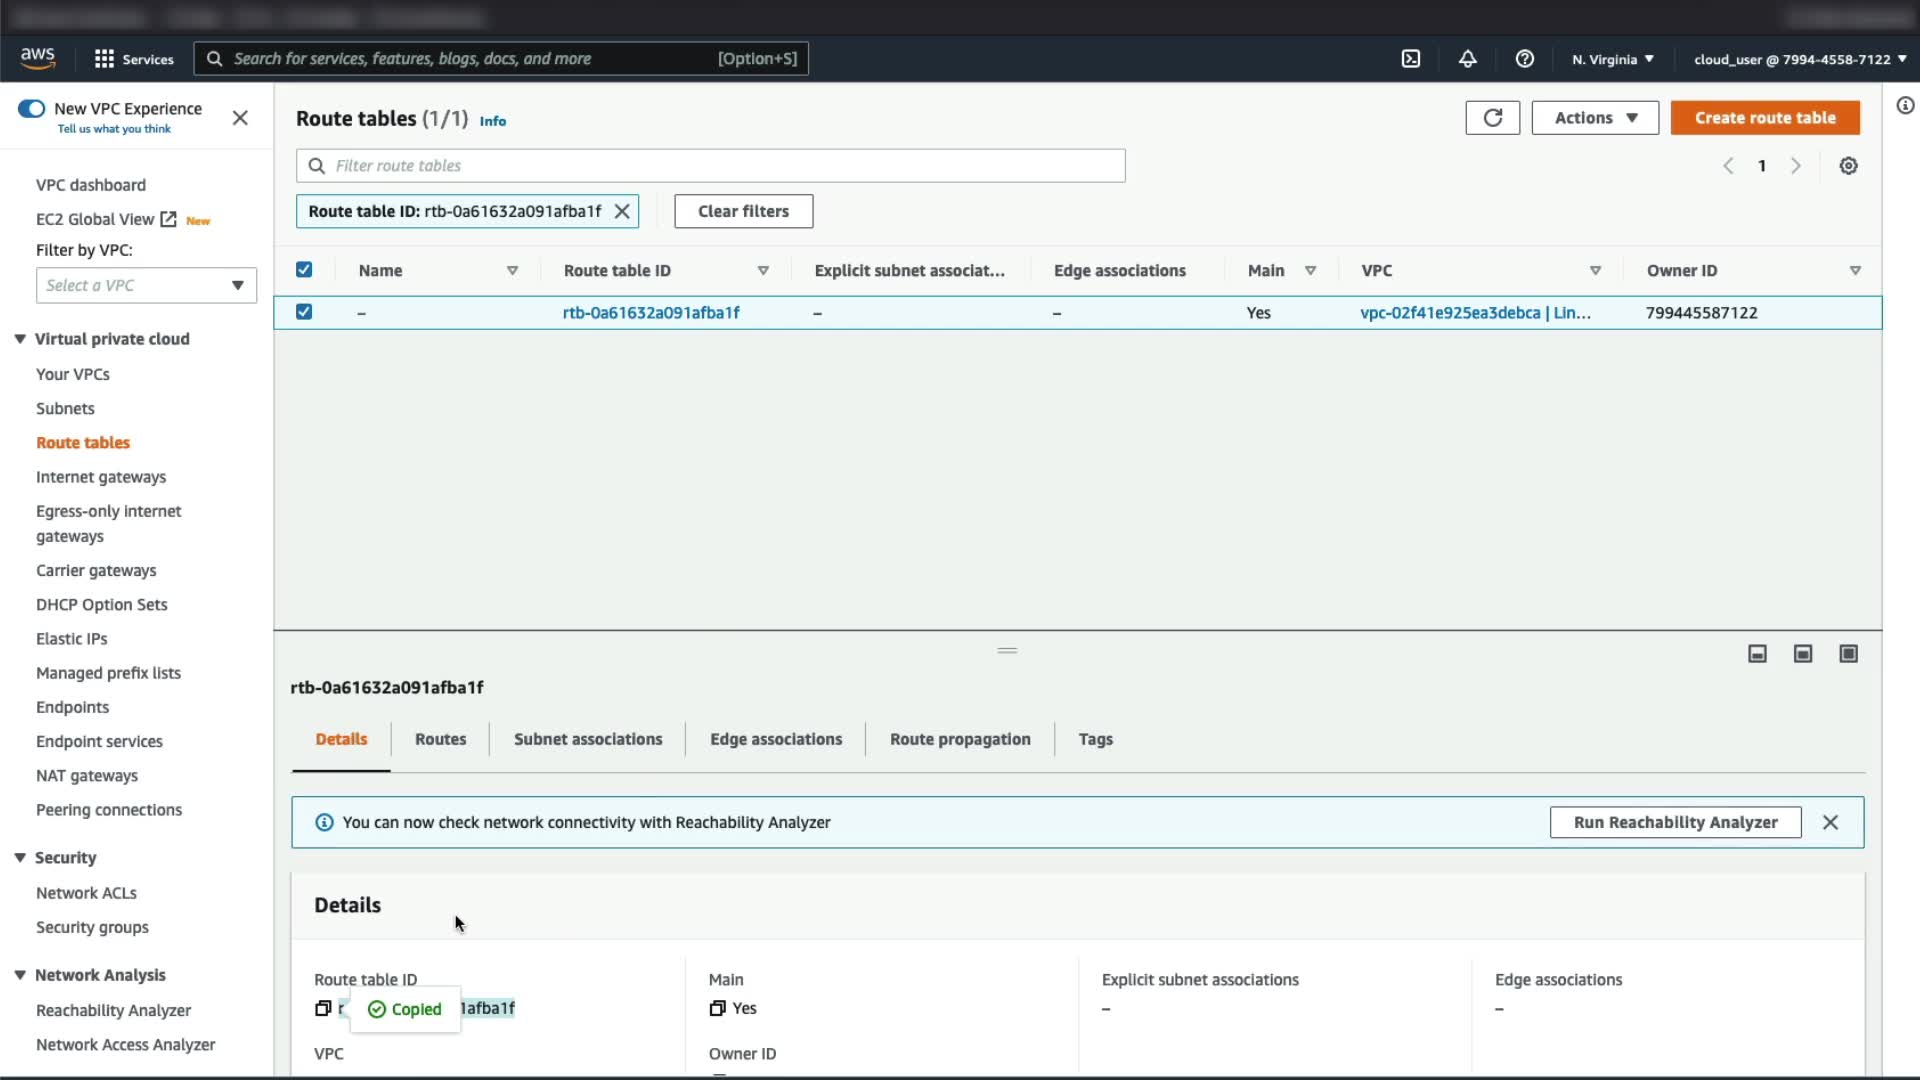Uncheck the select-all header checkbox
1920x1080 pixels.
tap(304, 270)
